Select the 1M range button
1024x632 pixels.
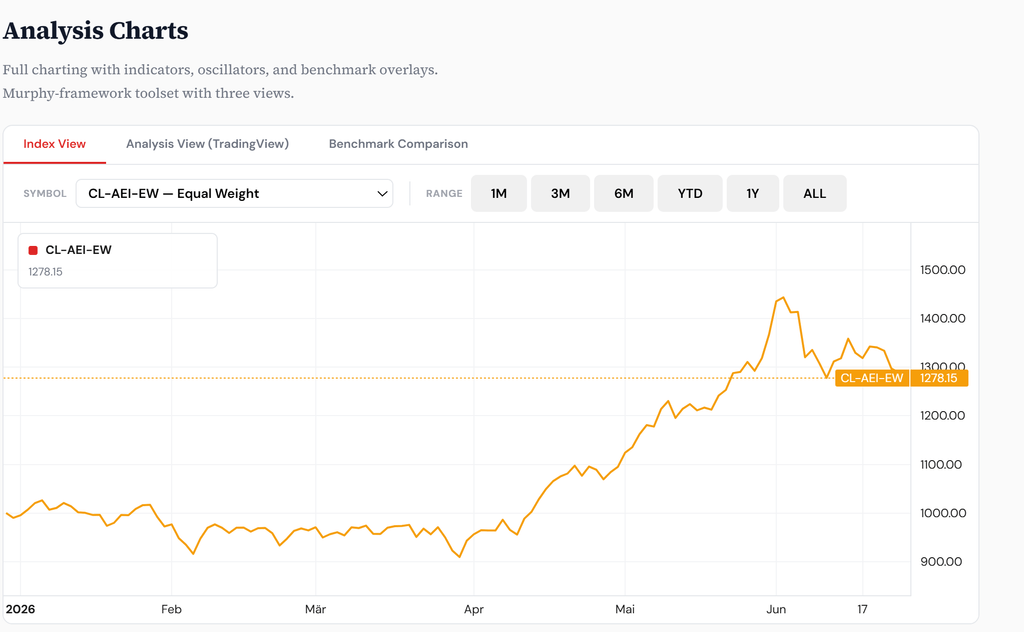[499, 193]
